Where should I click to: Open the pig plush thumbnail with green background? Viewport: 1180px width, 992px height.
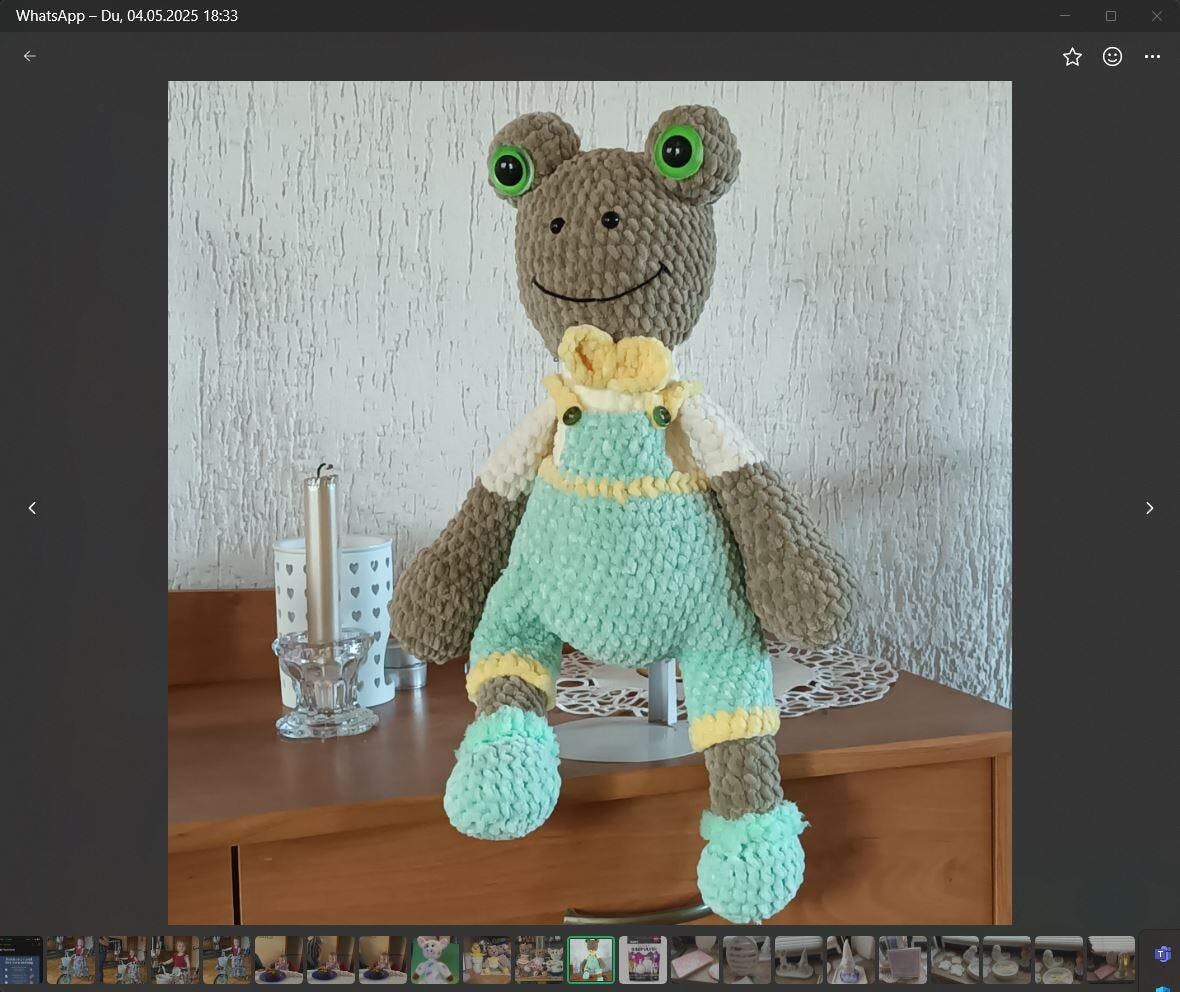tap(435, 960)
